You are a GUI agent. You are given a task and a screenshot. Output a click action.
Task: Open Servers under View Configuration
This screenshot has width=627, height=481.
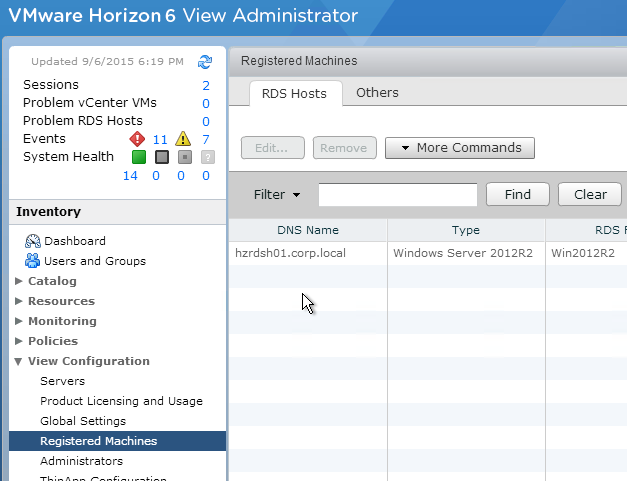coord(63,381)
